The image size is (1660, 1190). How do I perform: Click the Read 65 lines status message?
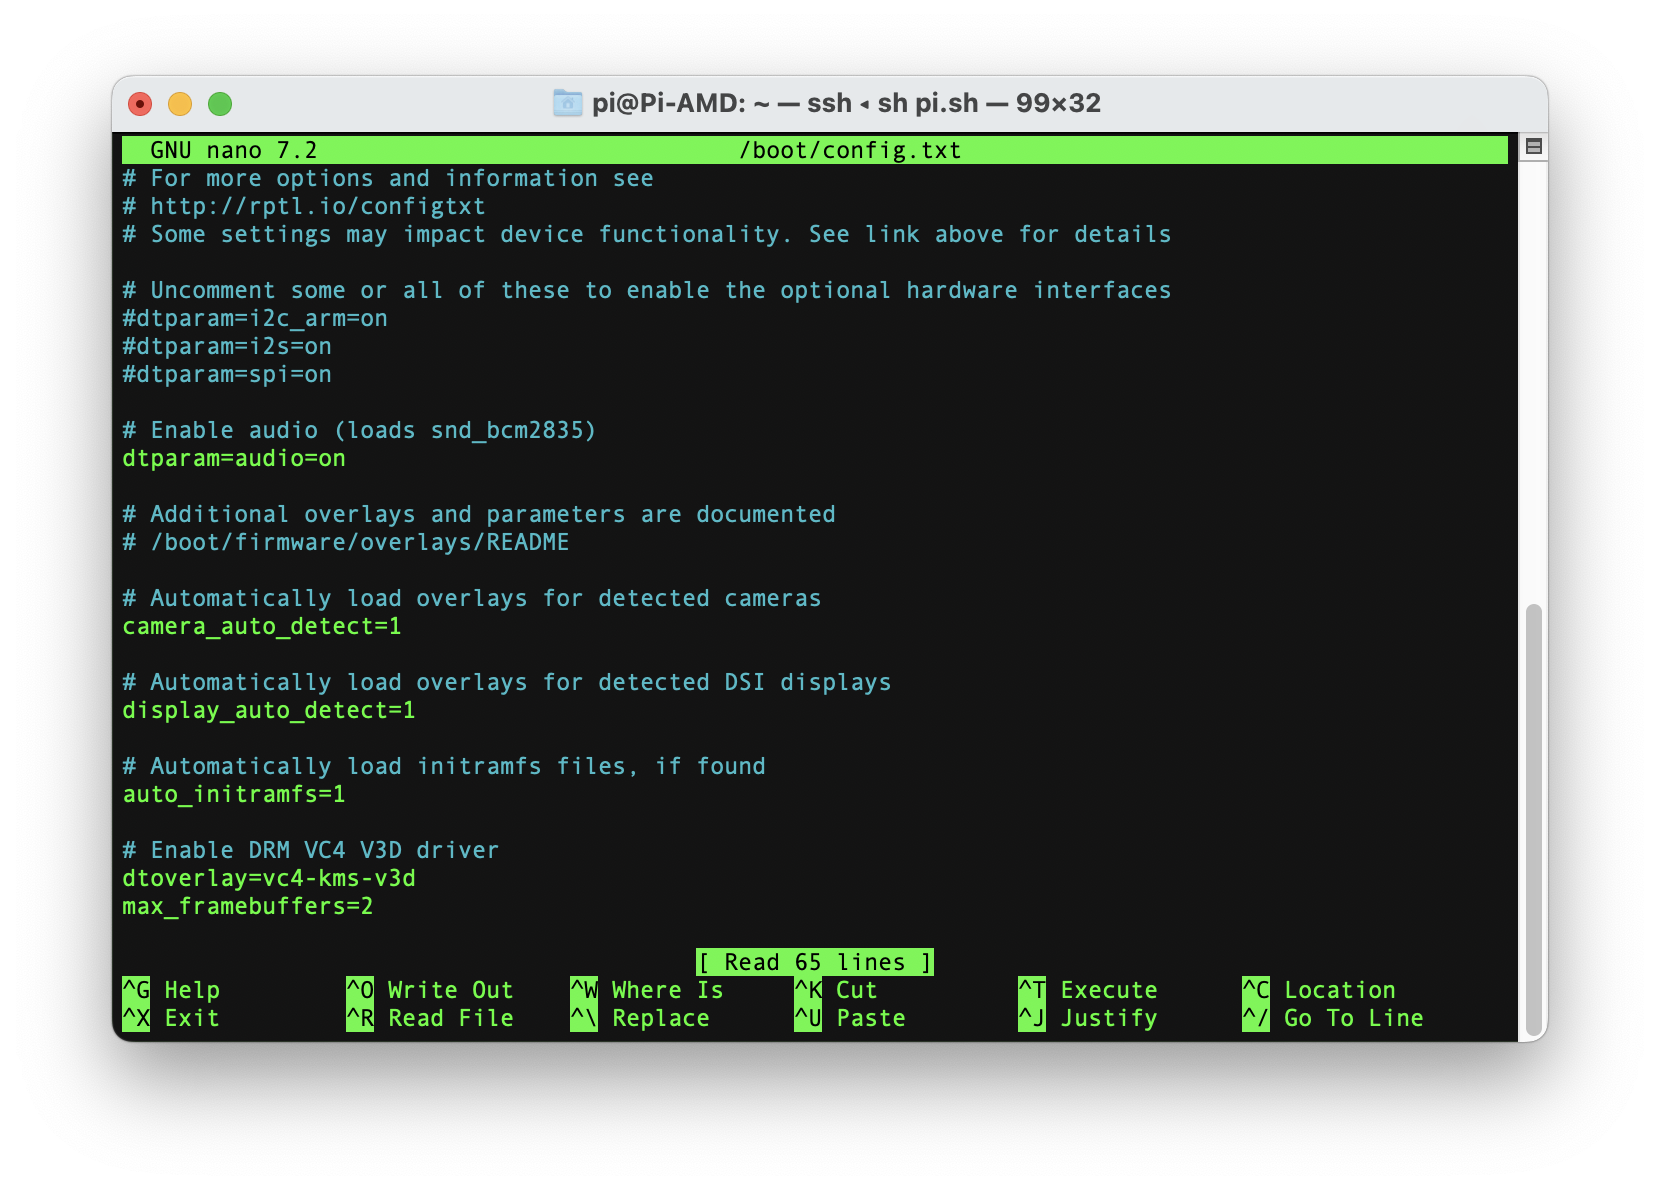pos(815,961)
